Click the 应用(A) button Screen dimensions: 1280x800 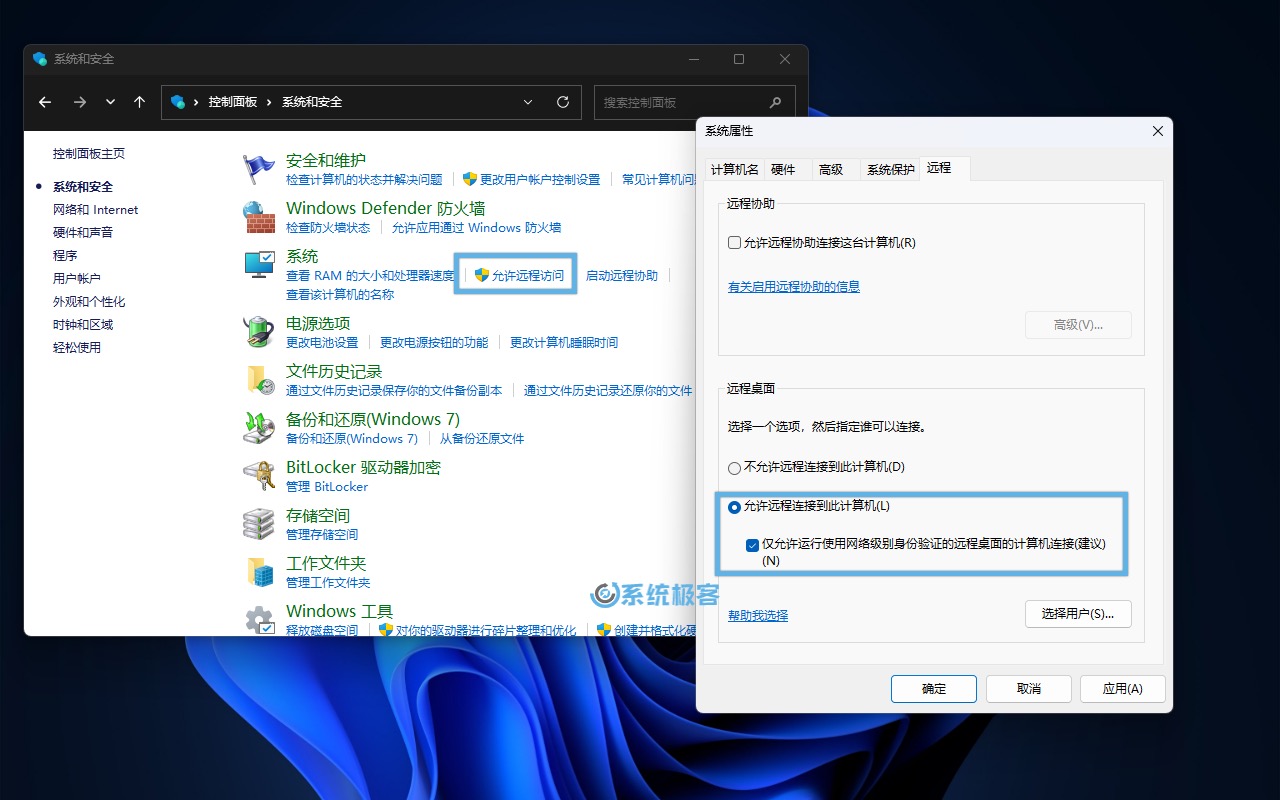(x=1123, y=689)
